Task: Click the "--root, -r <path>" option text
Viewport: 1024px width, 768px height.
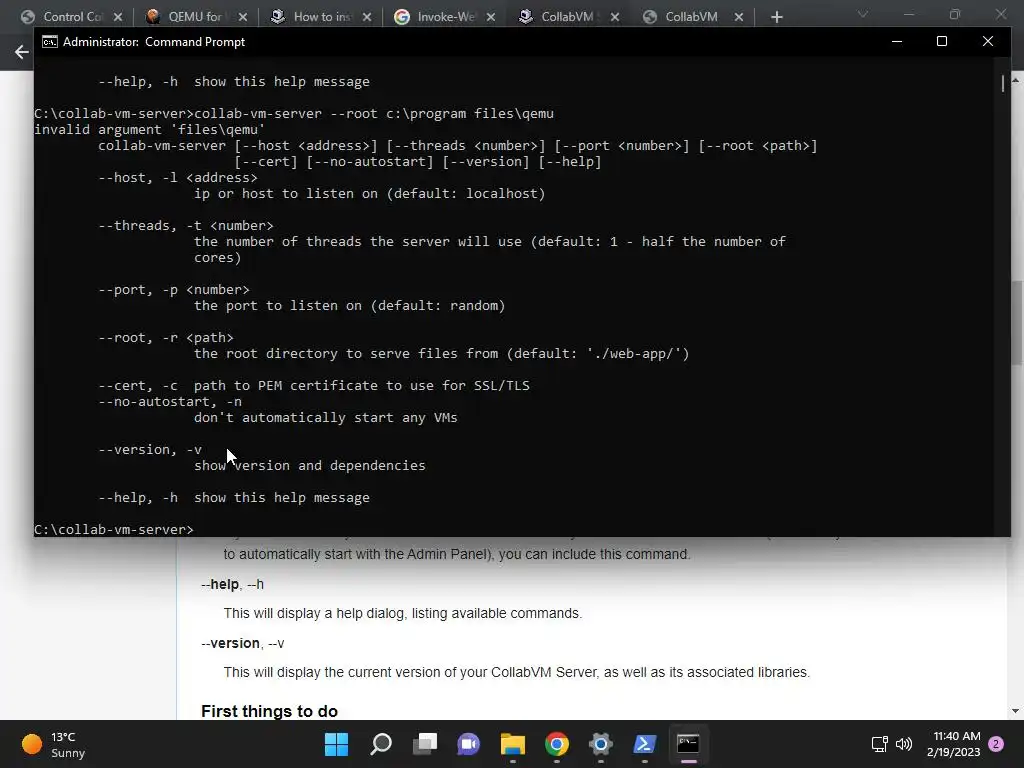Action: pyautogui.click(x=166, y=338)
